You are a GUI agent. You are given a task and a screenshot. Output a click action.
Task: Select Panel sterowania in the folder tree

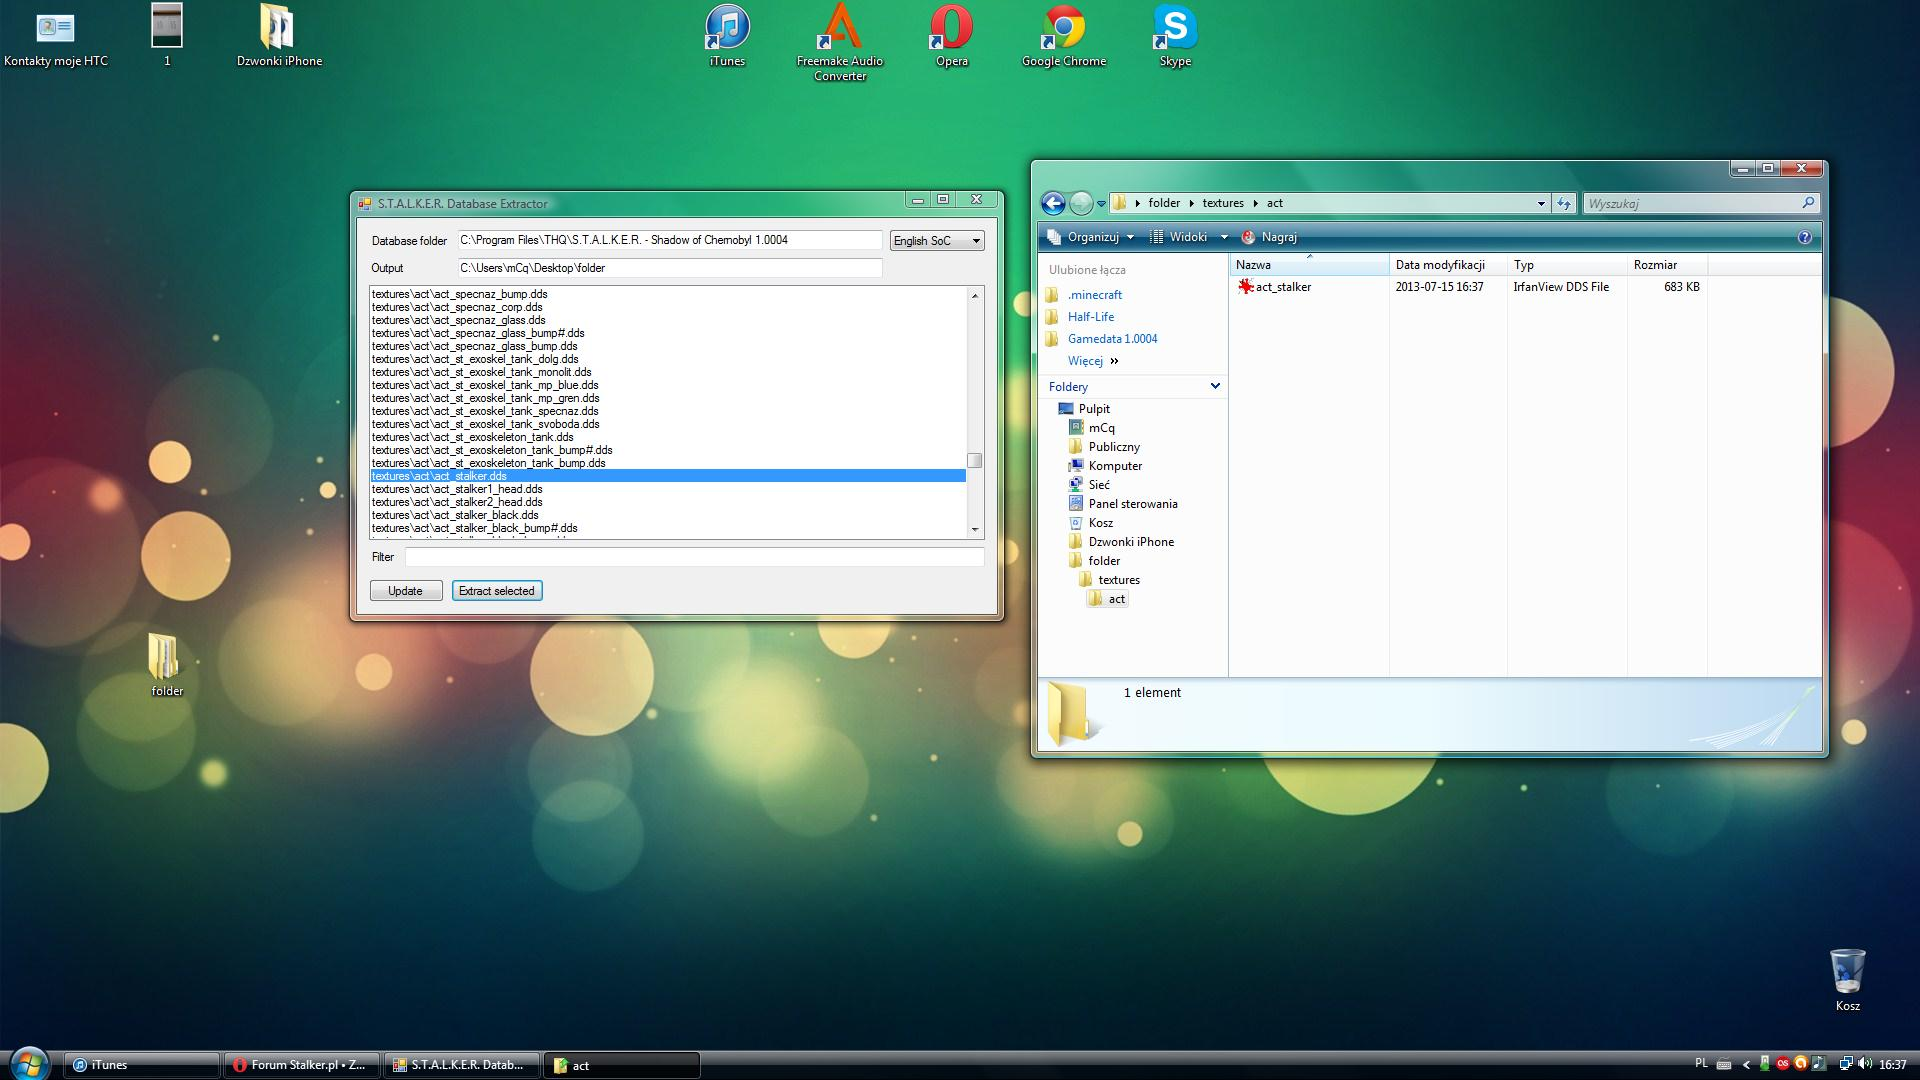[1133, 504]
